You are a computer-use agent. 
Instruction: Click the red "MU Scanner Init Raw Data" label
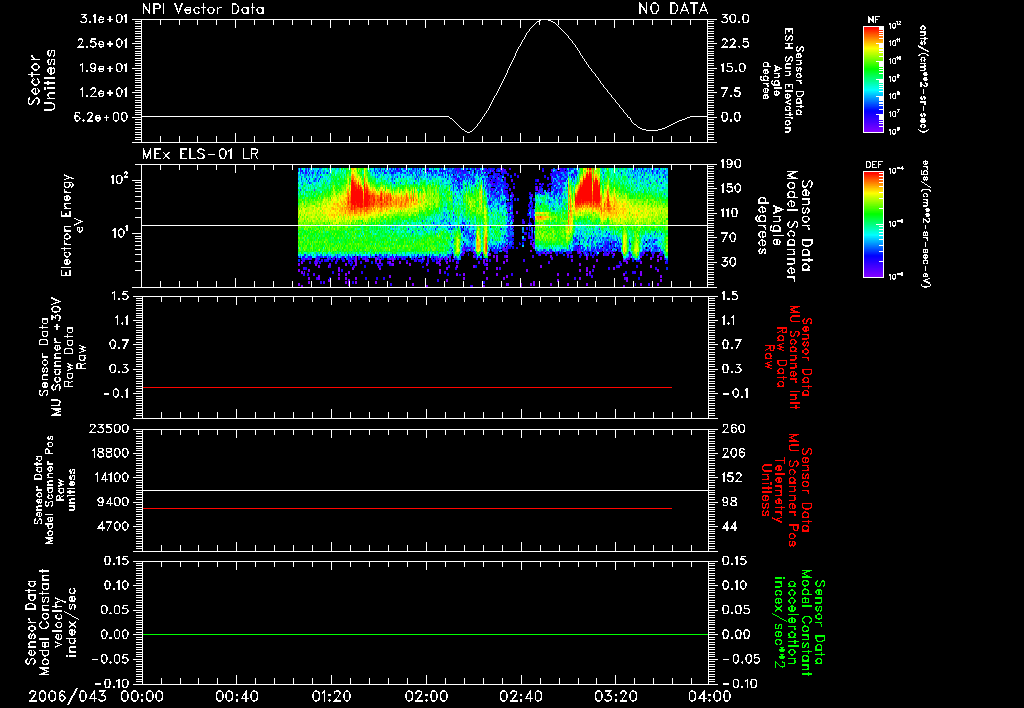[x=788, y=356]
